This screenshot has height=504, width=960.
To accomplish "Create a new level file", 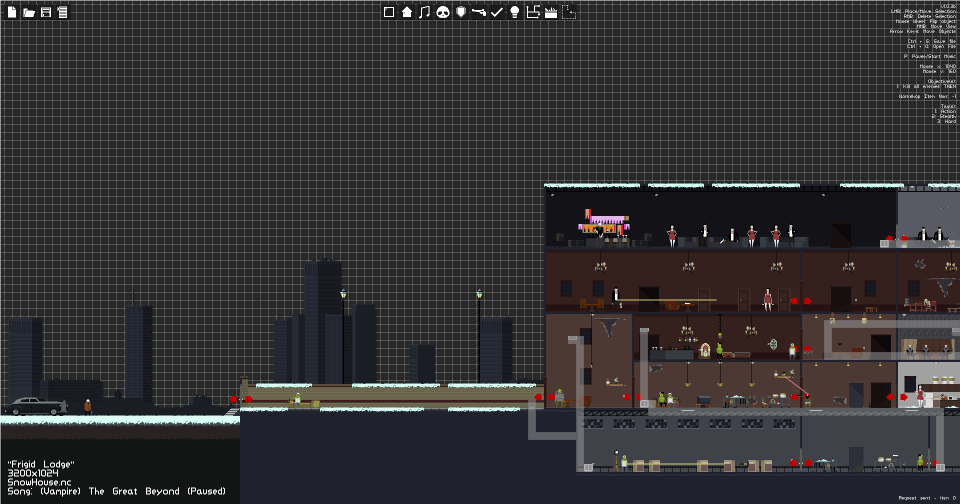I will click(12, 12).
